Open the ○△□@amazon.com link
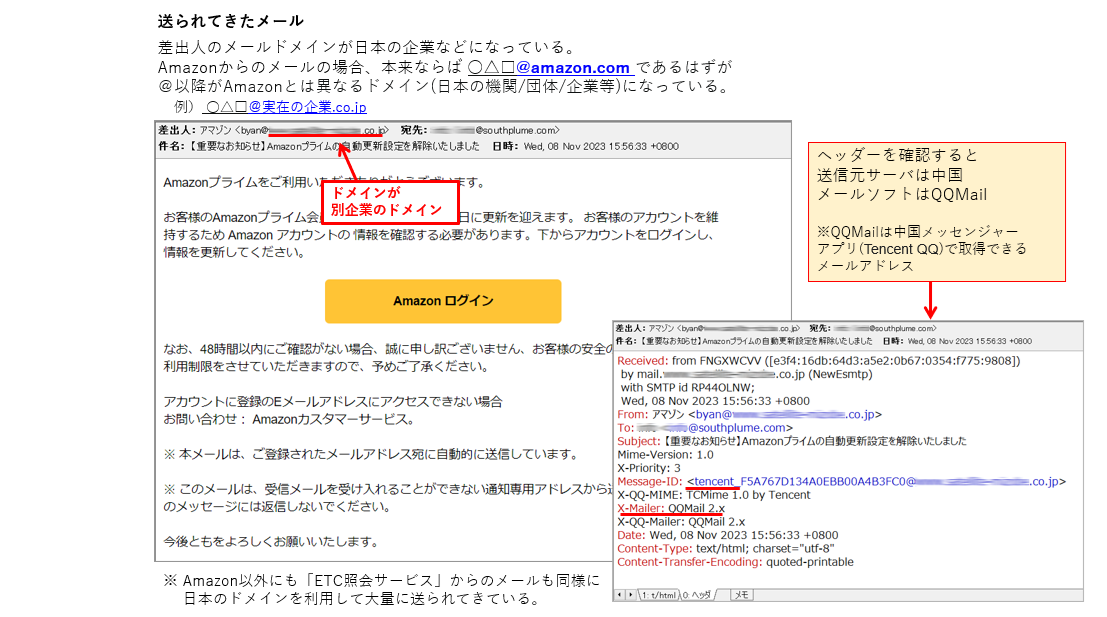The width and height of the screenshot is (1107, 617). click(x=551, y=68)
